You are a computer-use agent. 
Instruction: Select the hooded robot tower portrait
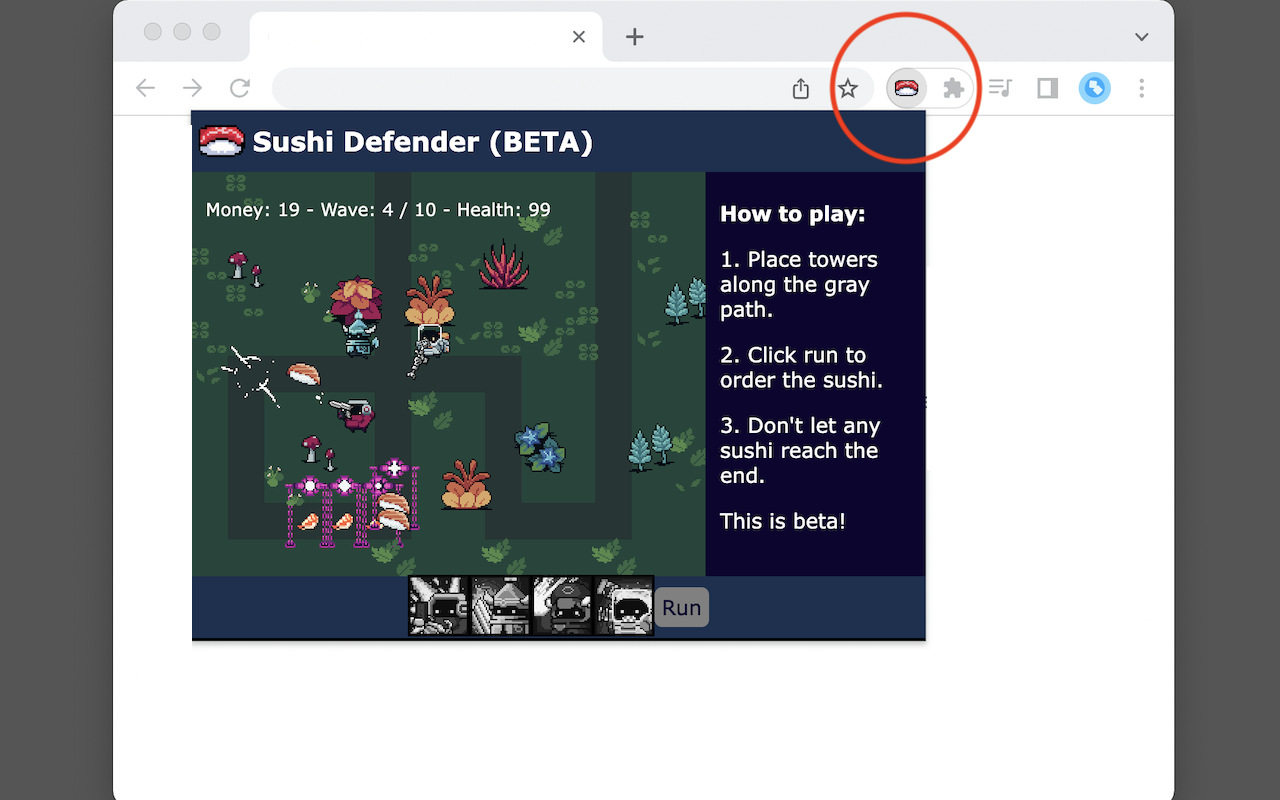(623, 606)
